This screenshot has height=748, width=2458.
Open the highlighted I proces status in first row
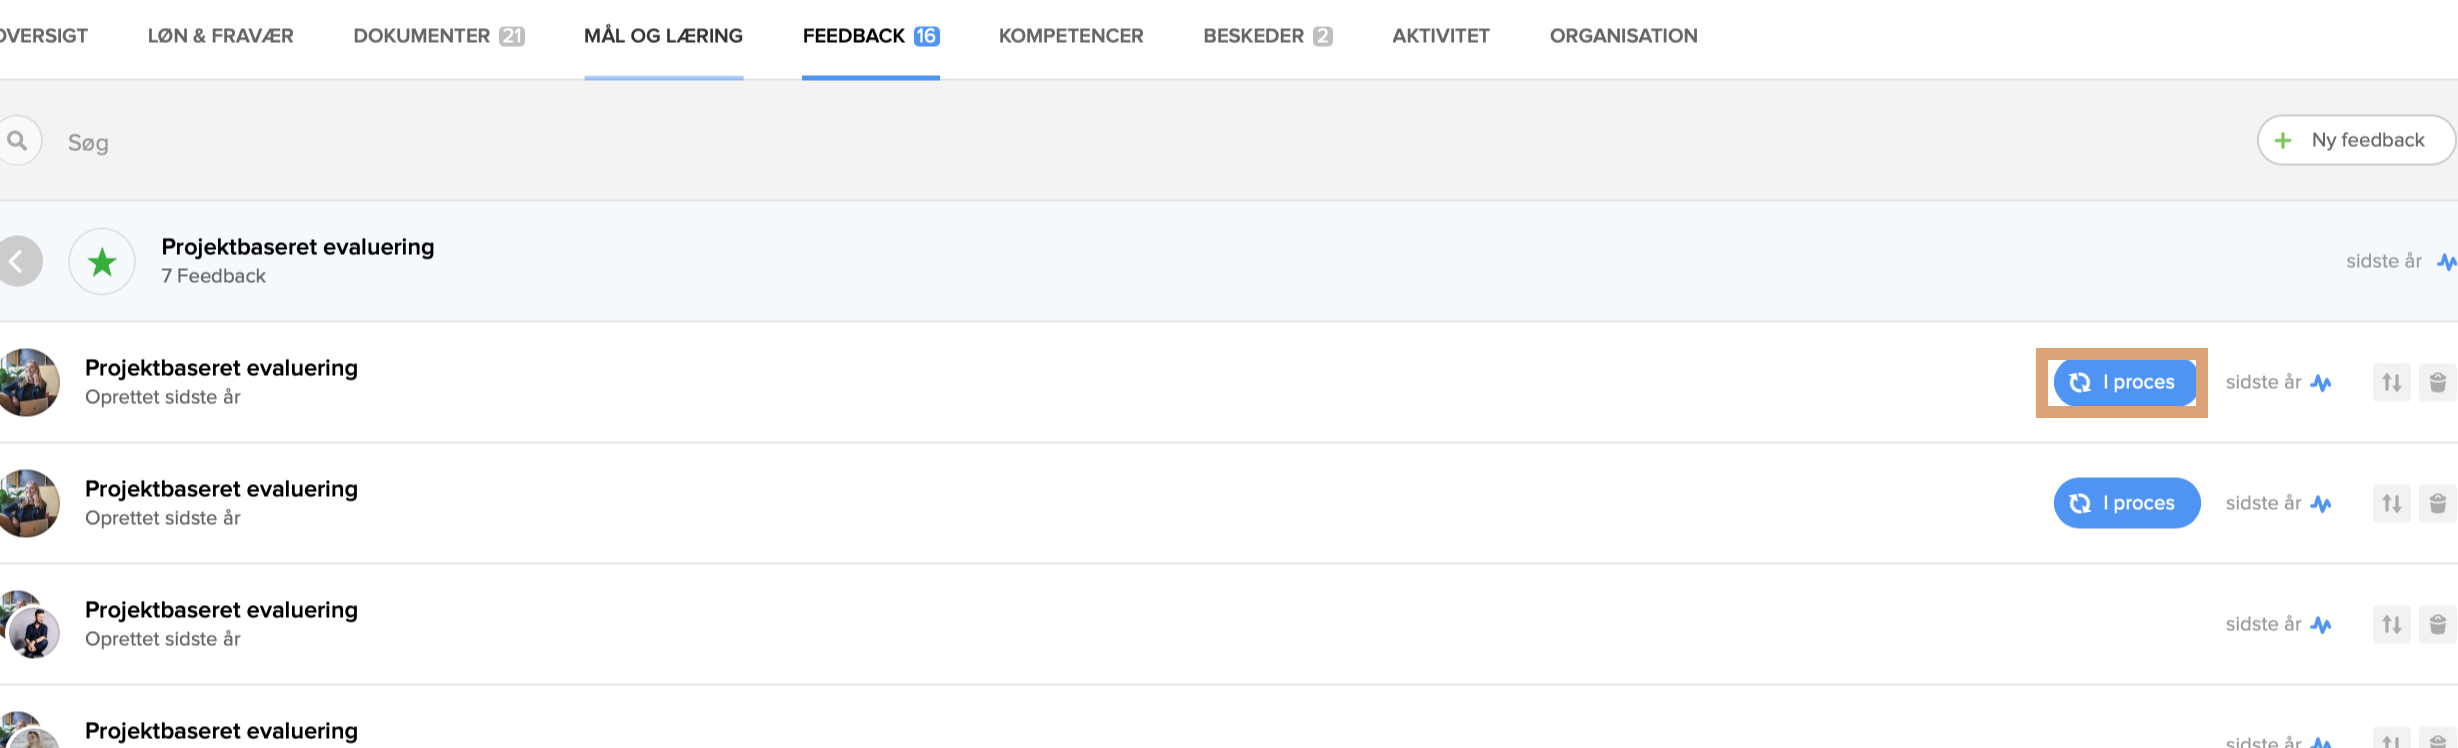click(x=2125, y=382)
